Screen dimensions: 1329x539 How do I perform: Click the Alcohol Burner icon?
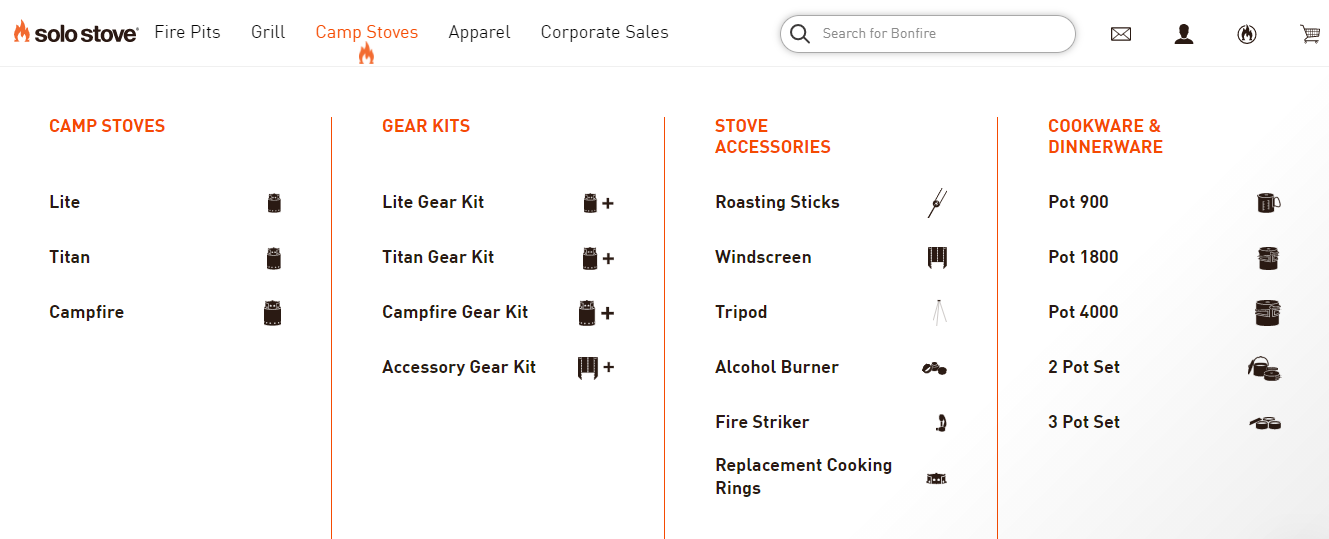point(934,368)
